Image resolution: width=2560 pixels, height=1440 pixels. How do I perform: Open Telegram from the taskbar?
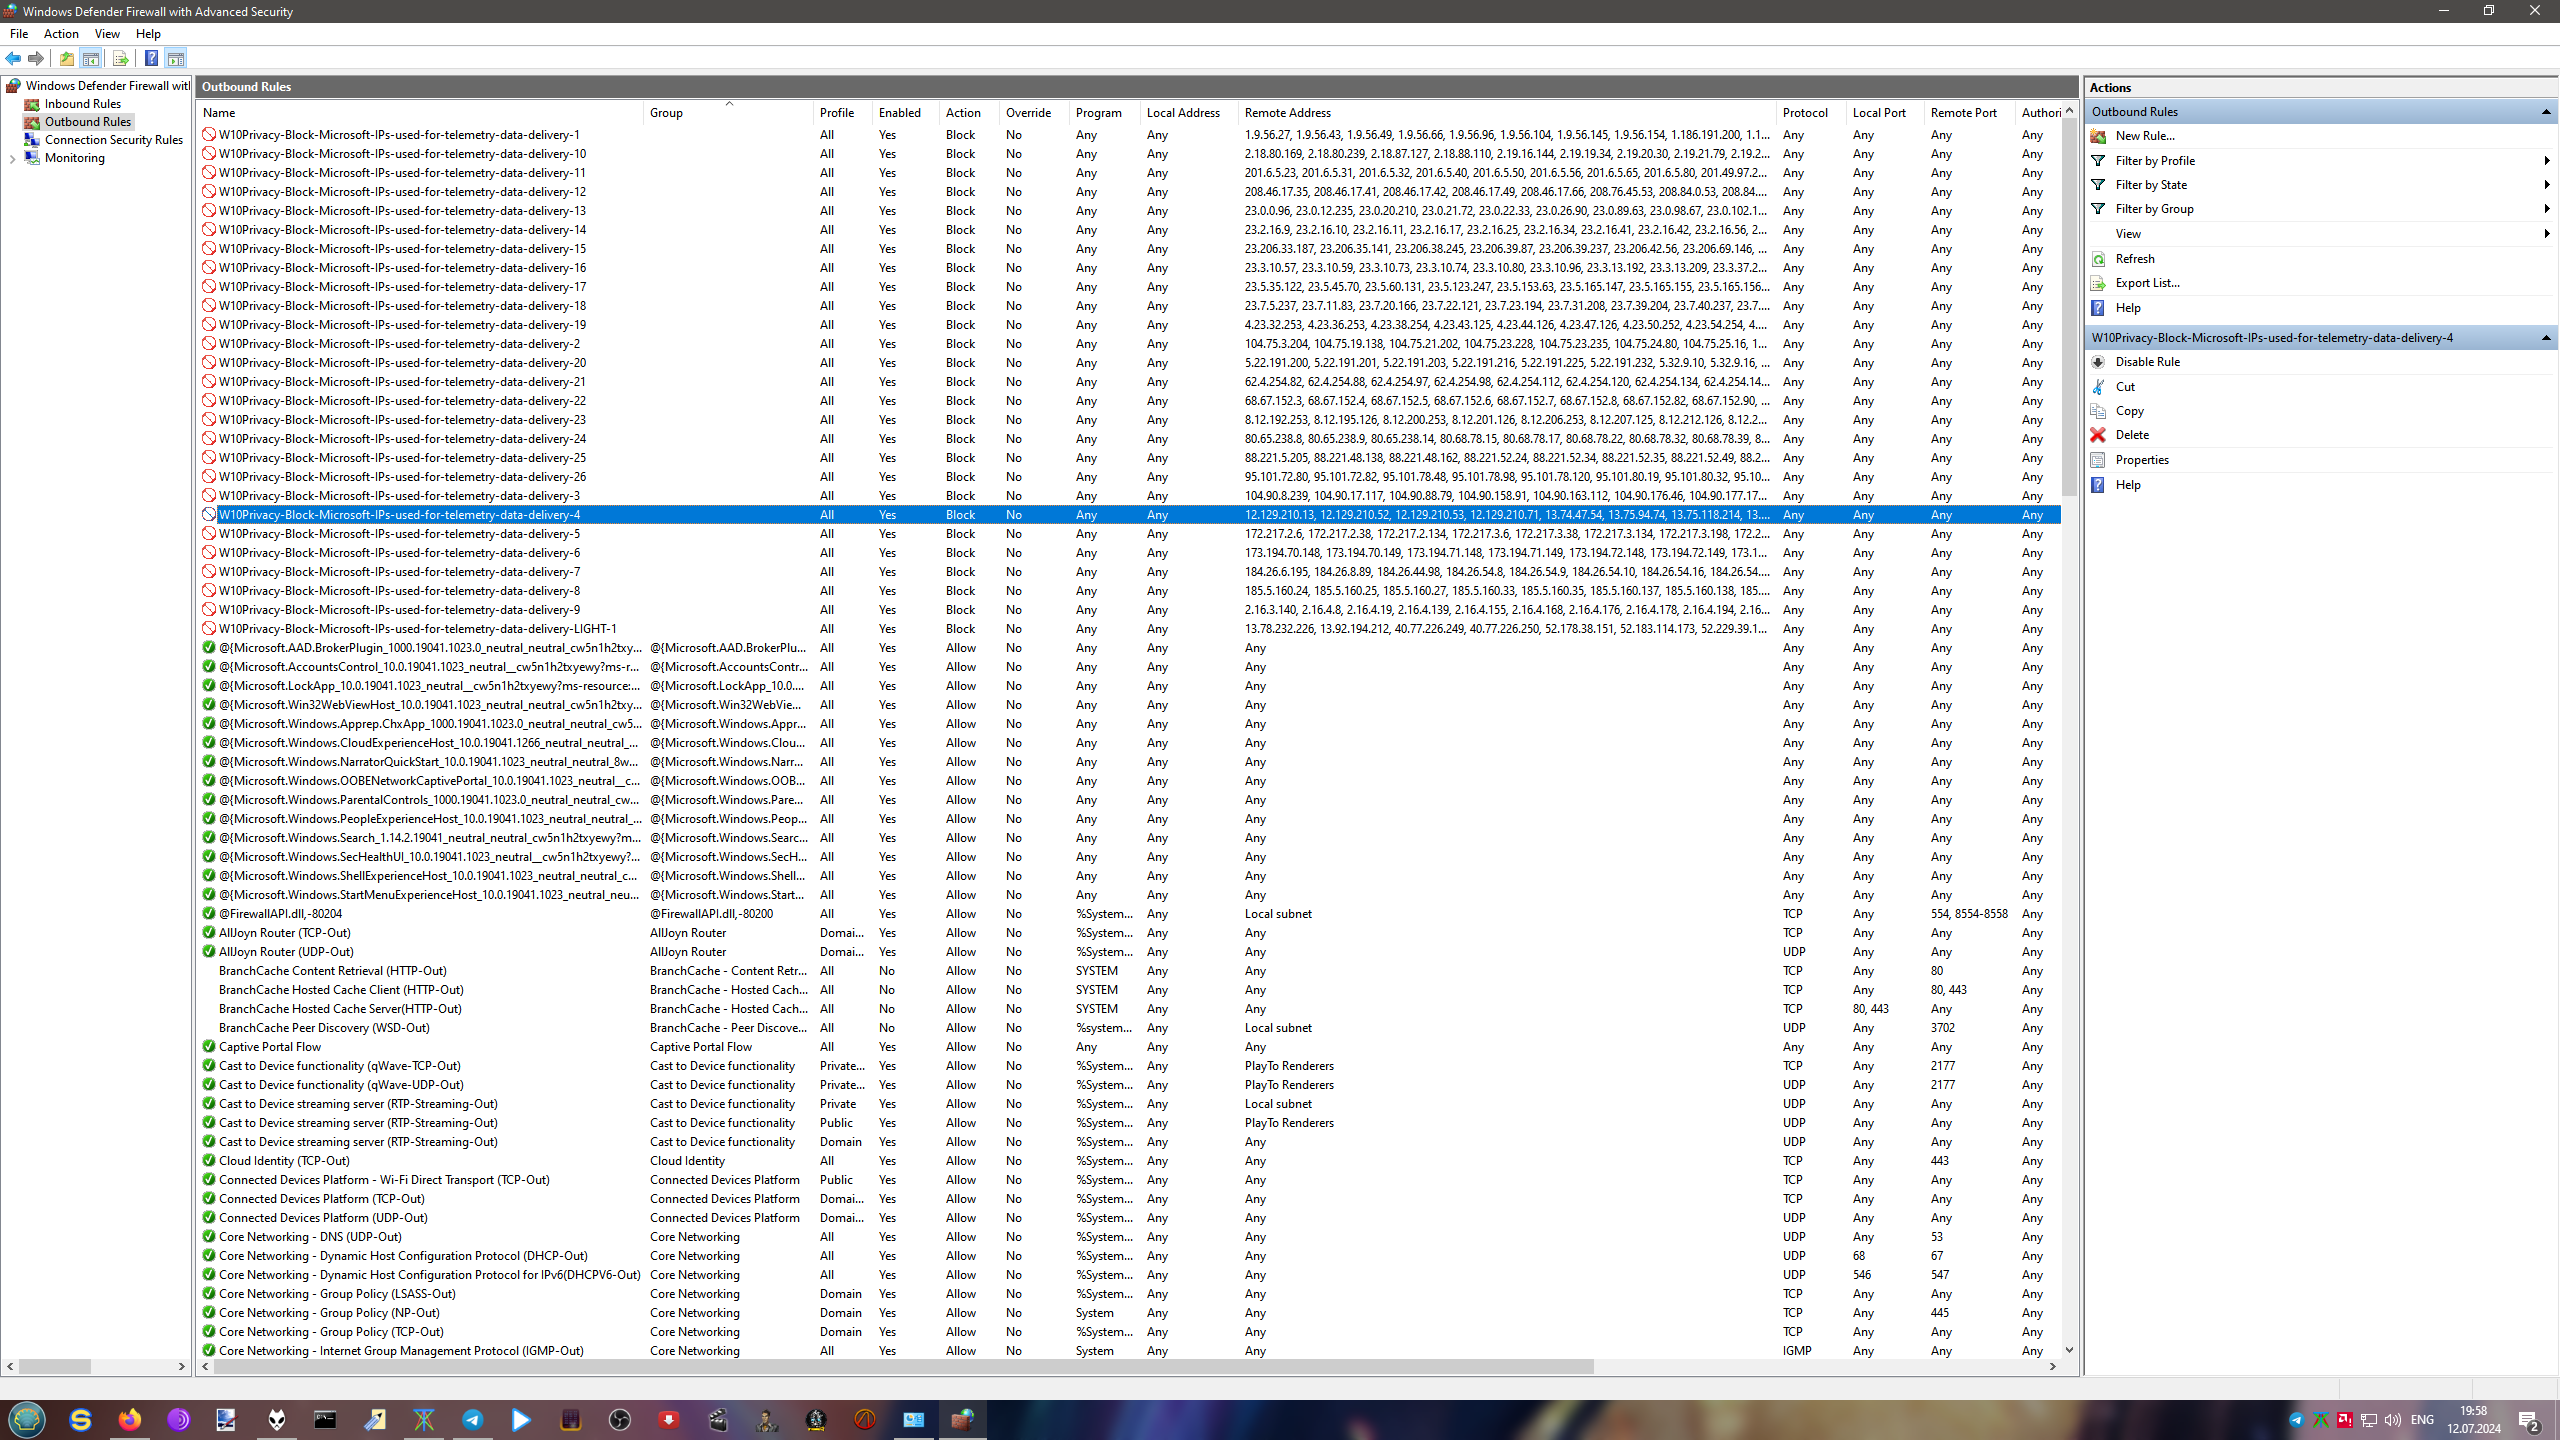tap(473, 1419)
